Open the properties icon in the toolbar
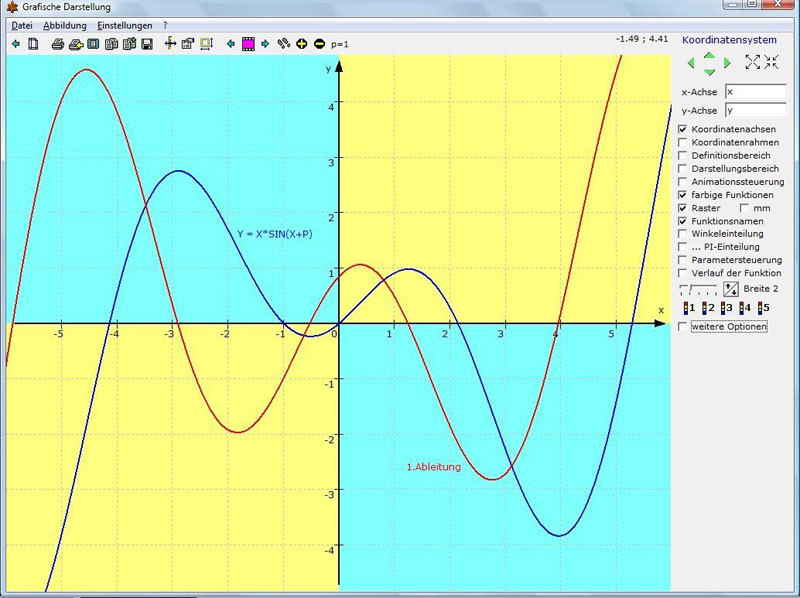 (x=188, y=44)
